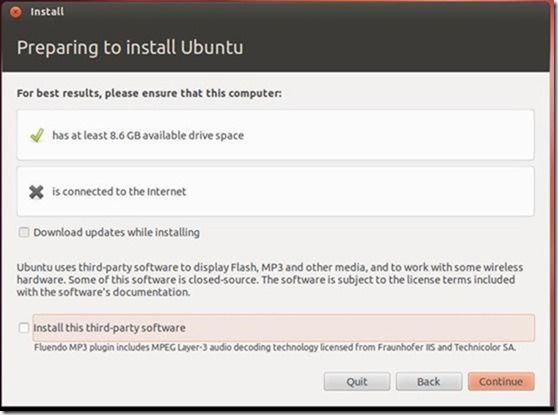Click the 'Preparing to install Ubuntu' heading

coord(130,48)
